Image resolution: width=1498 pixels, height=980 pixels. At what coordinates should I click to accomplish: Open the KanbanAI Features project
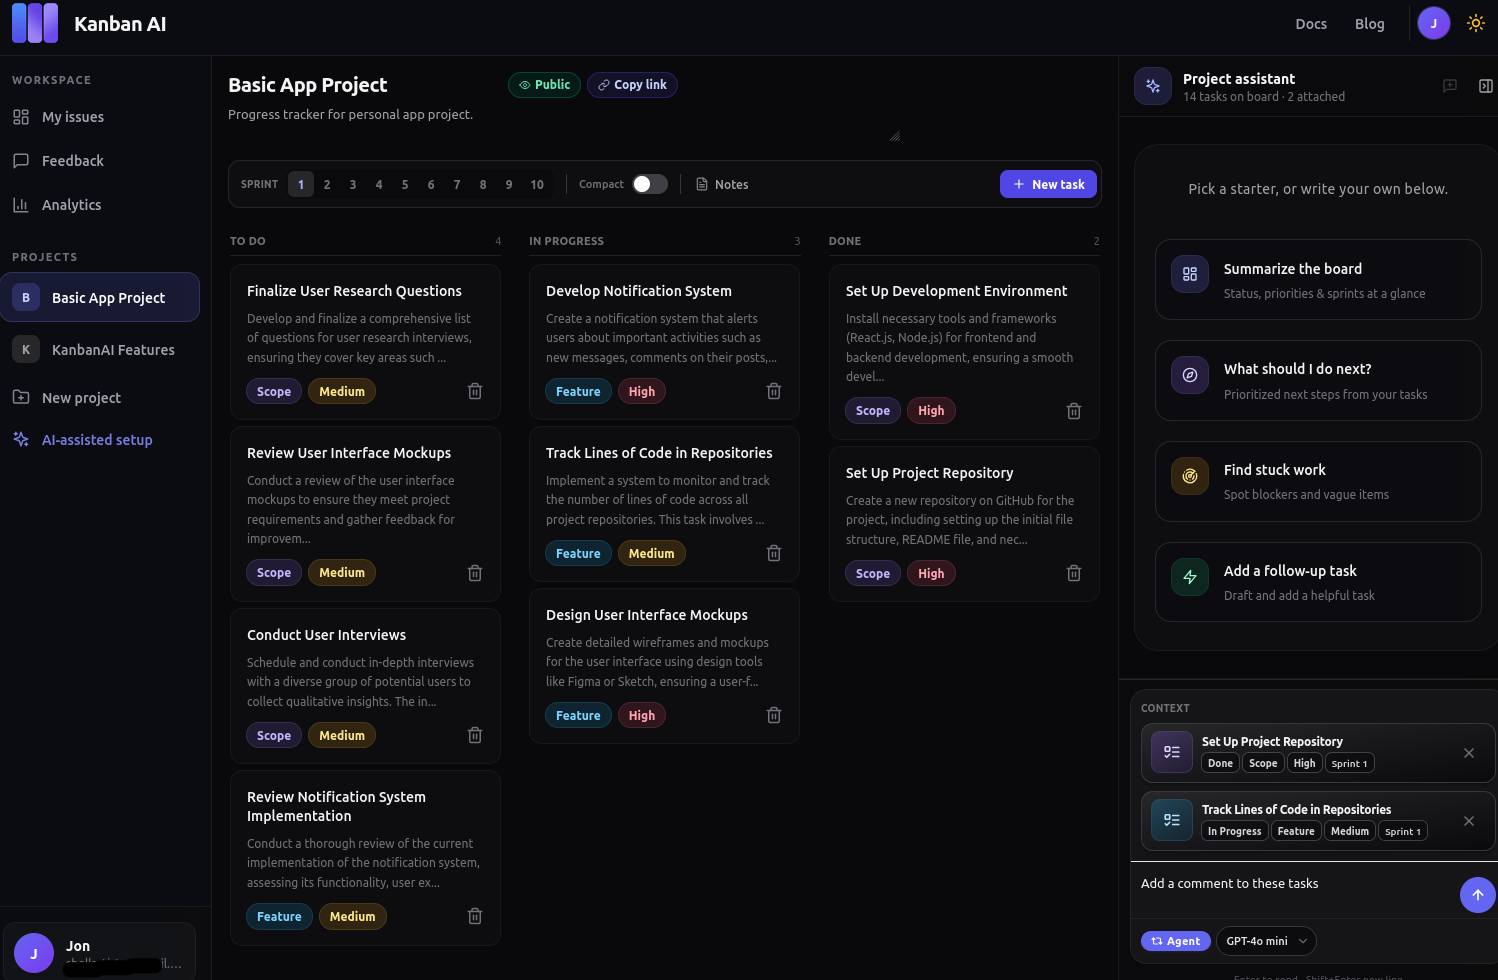pyautogui.click(x=100, y=350)
